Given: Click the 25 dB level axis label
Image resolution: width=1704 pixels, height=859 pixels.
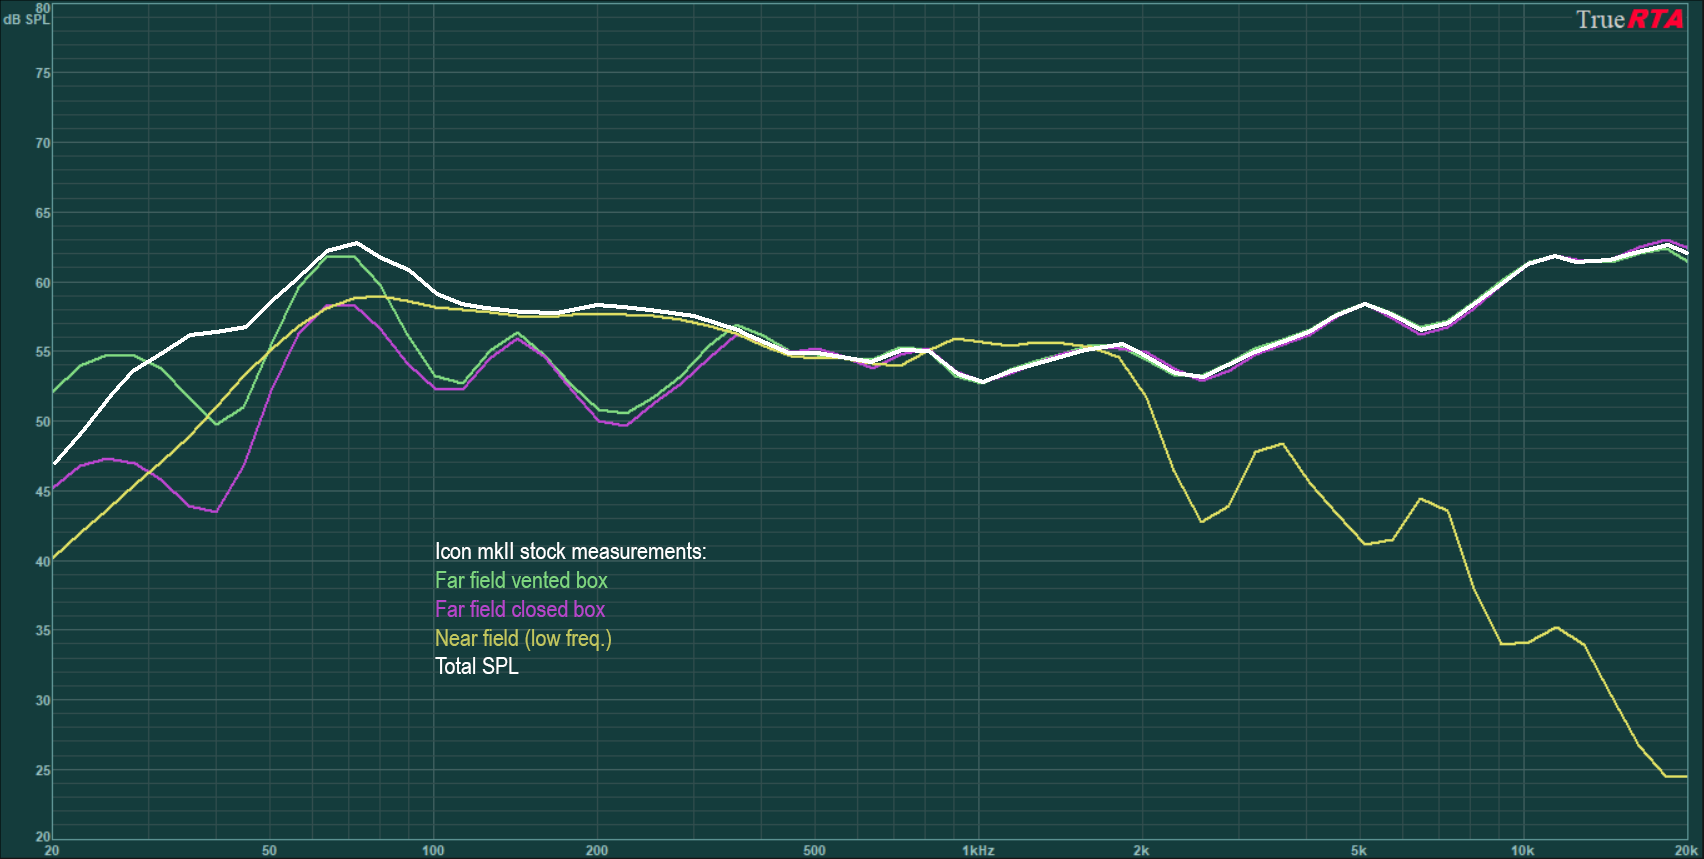Looking at the screenshot, I should (x=43, y=771).
